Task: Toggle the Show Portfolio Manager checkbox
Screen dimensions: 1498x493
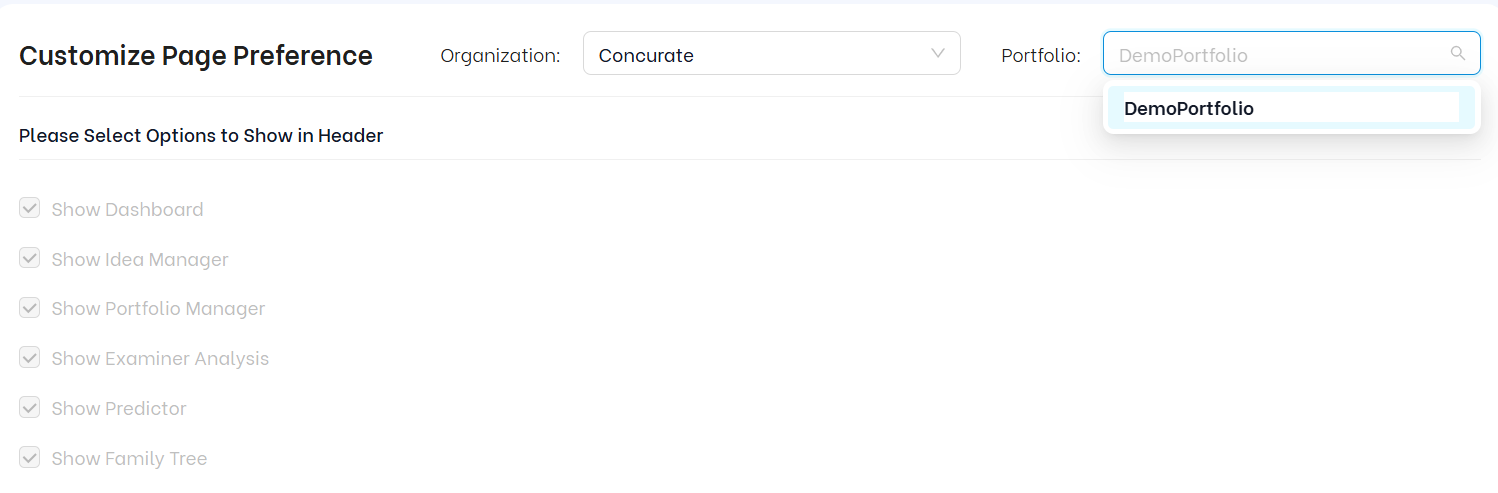Action: point(30,308)
